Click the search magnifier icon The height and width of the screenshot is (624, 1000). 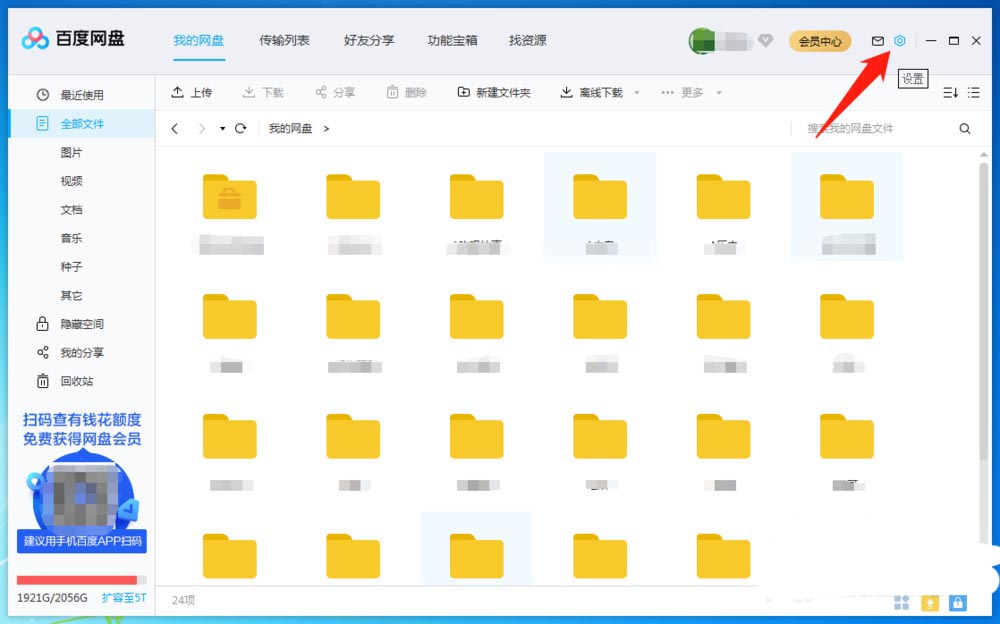(965, 129)
